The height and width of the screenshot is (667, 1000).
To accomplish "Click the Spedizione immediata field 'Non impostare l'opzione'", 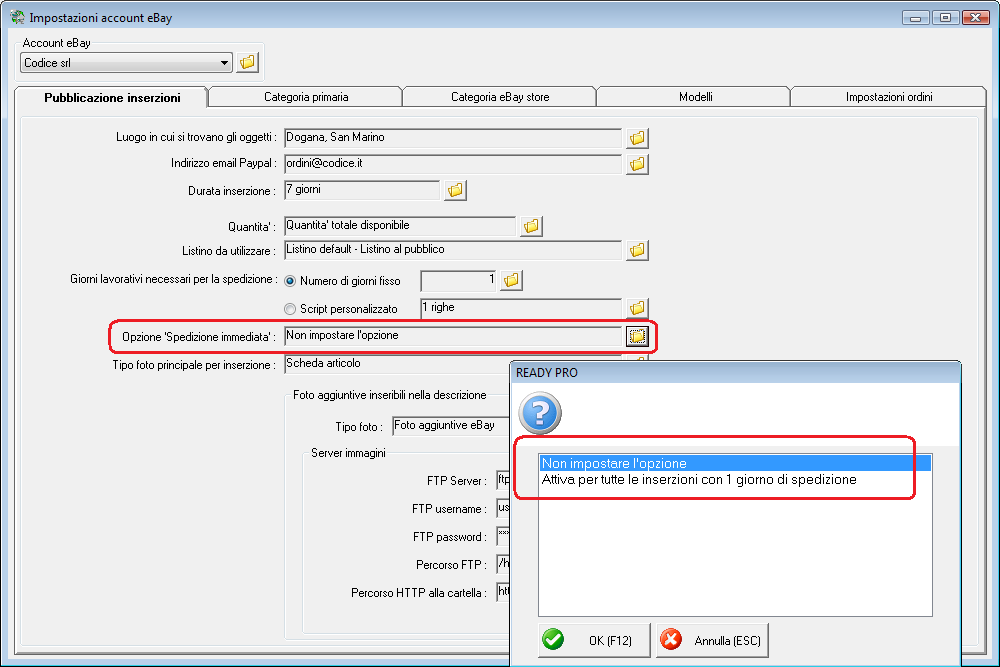I will tap(453, 336).
